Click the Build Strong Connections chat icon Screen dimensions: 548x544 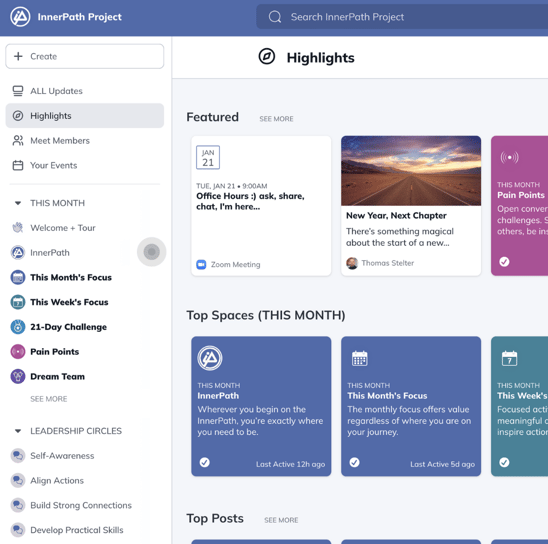[18, 505]
